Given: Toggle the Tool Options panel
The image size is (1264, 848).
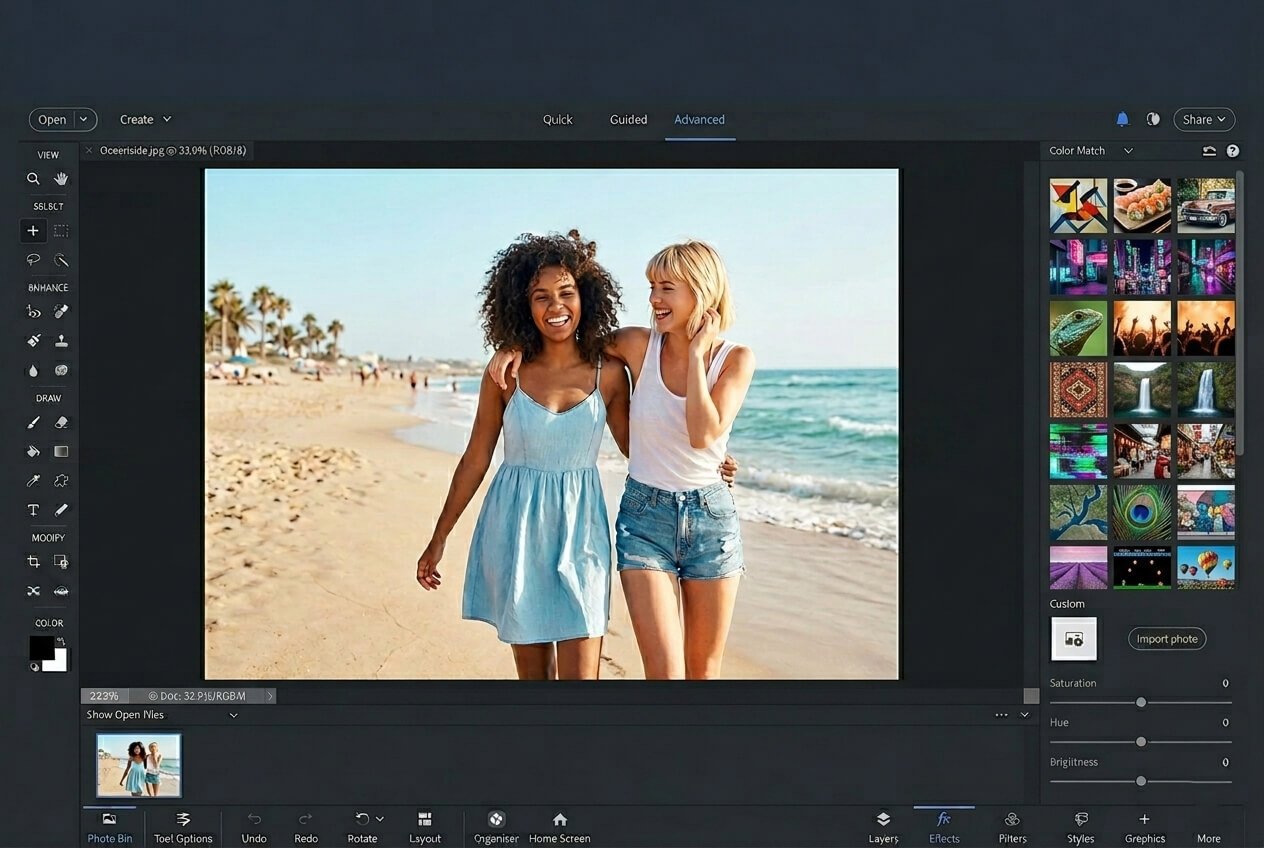Looking at the screenshot, I should (183, 828).
